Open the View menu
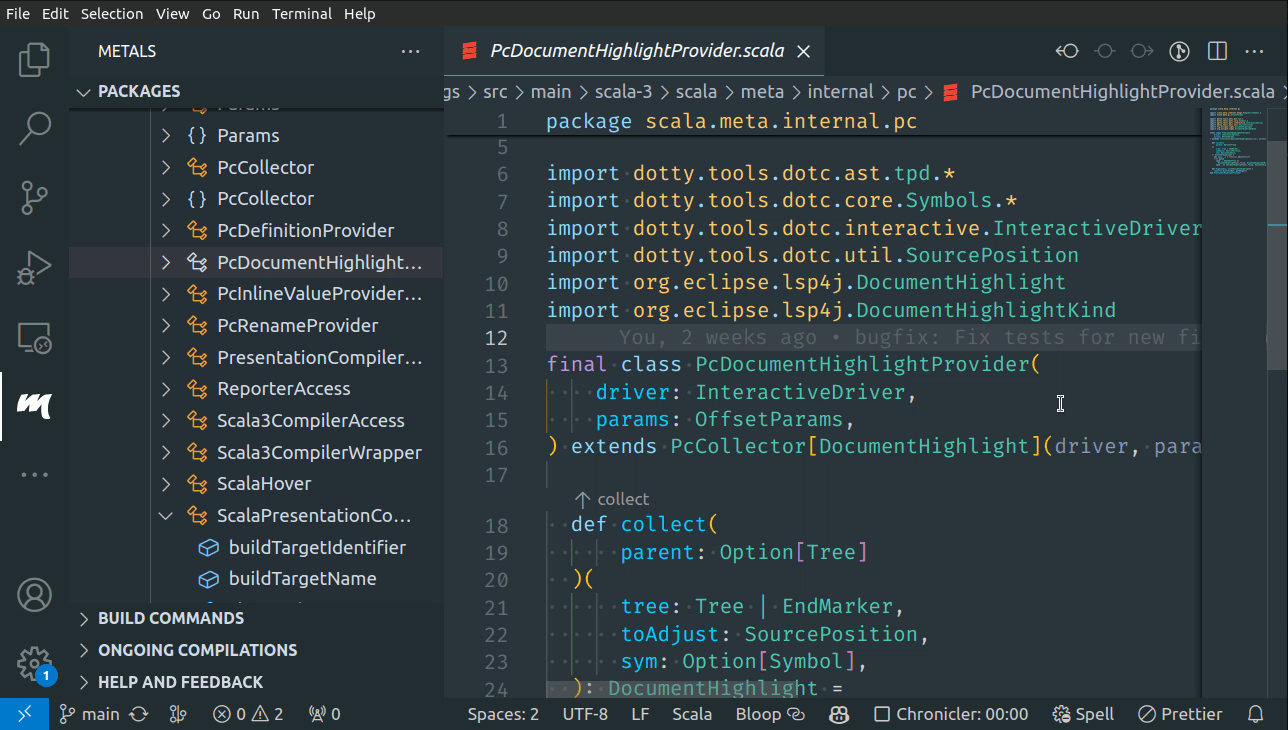Image resolution: width=1288 pixels, height=730 pixels. 173,14
